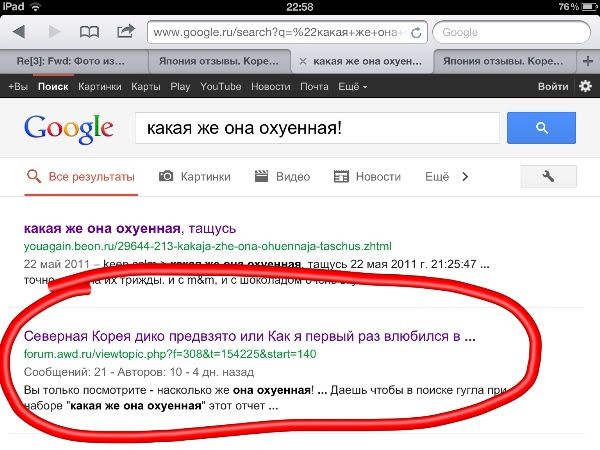Click the Войти sign-in button
The width and height of the screenshot is (600, 450).
tap(553, 87)
